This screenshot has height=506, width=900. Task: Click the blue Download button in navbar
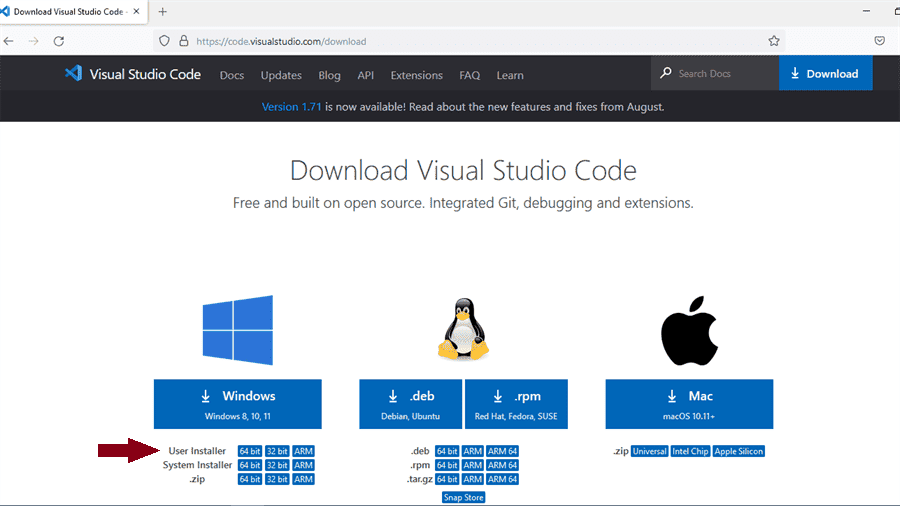point(825,73)
